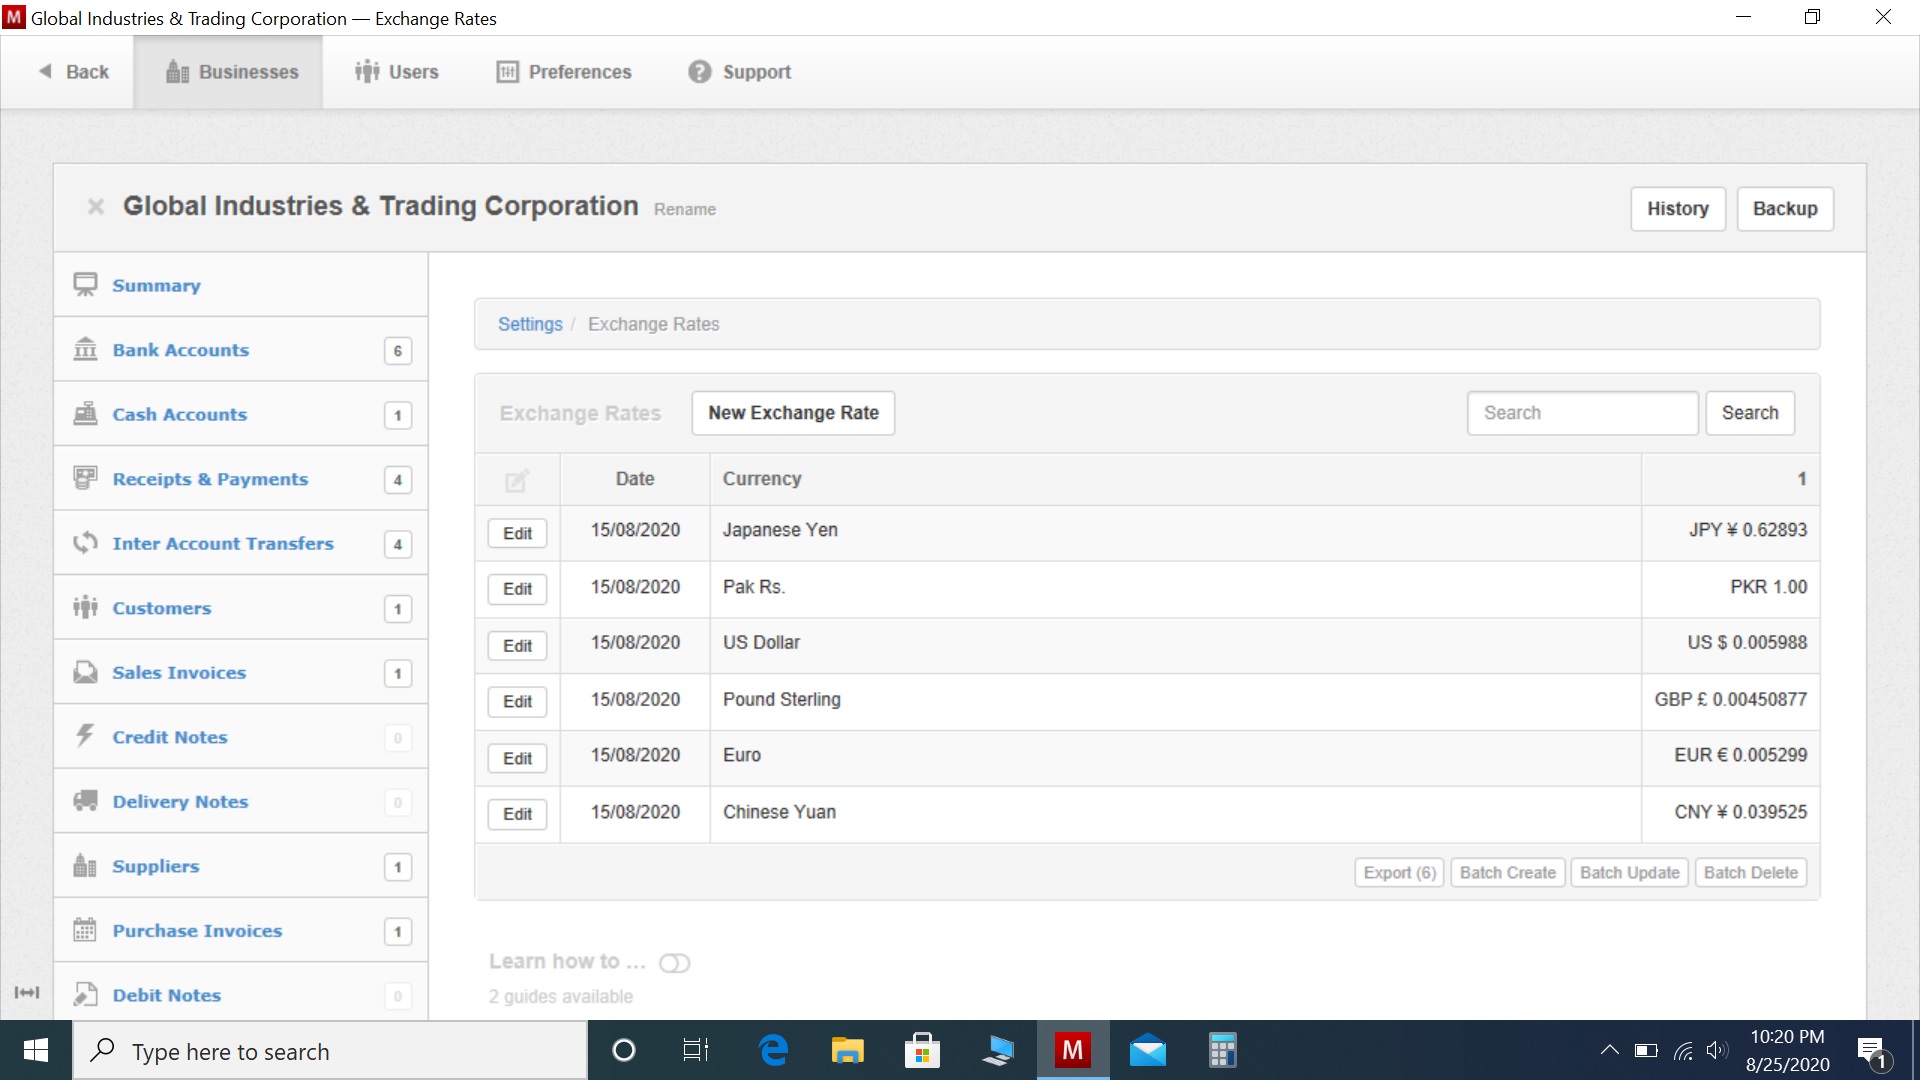This screenshot has height=1080, width=1920.
Task: Open Calculator from taskbar
Action: (x=1222, y=1051)
